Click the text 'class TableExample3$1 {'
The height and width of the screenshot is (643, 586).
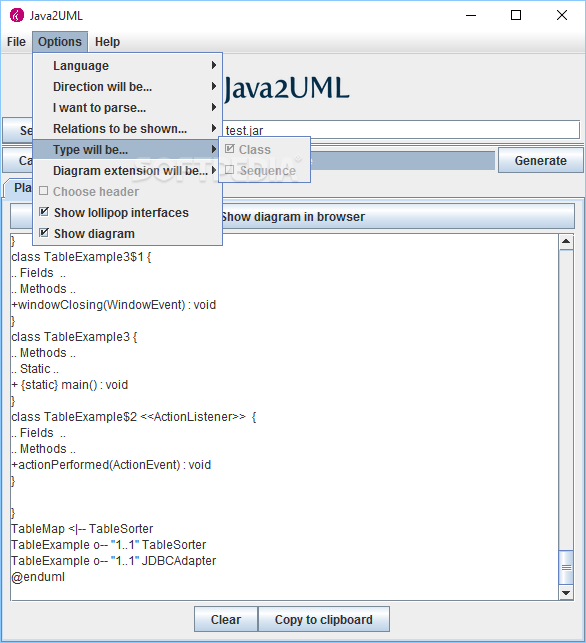[81, 257]
